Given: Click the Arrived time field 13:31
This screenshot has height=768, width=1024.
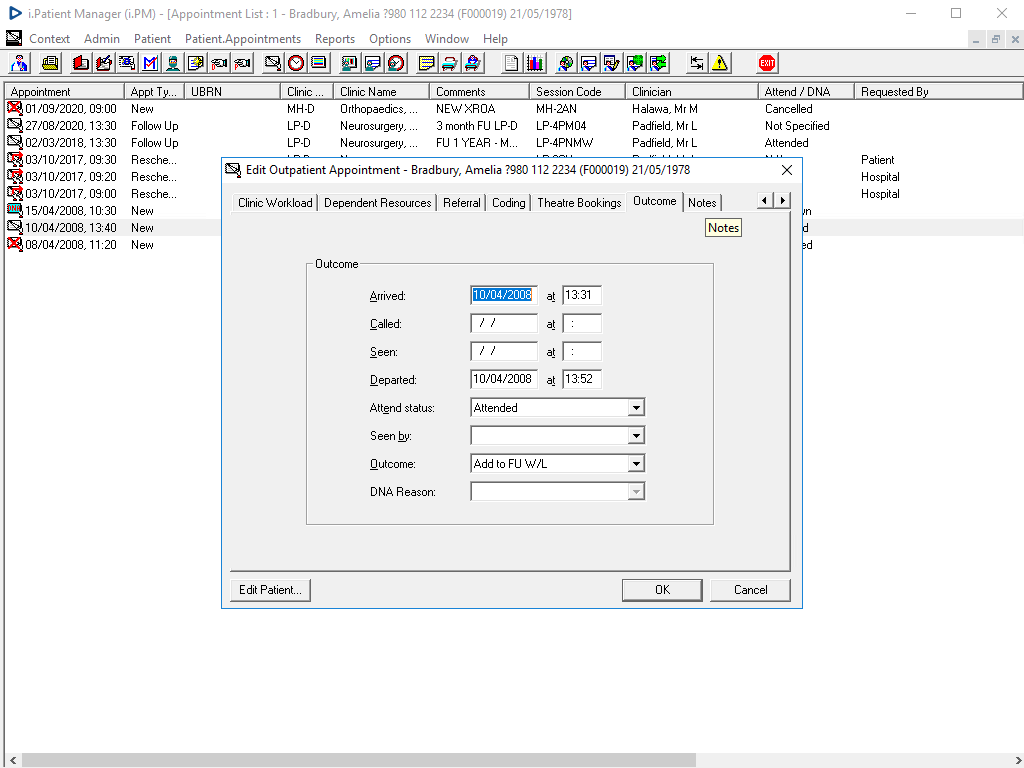Looking at the screenshot, I should click(581, 295).
